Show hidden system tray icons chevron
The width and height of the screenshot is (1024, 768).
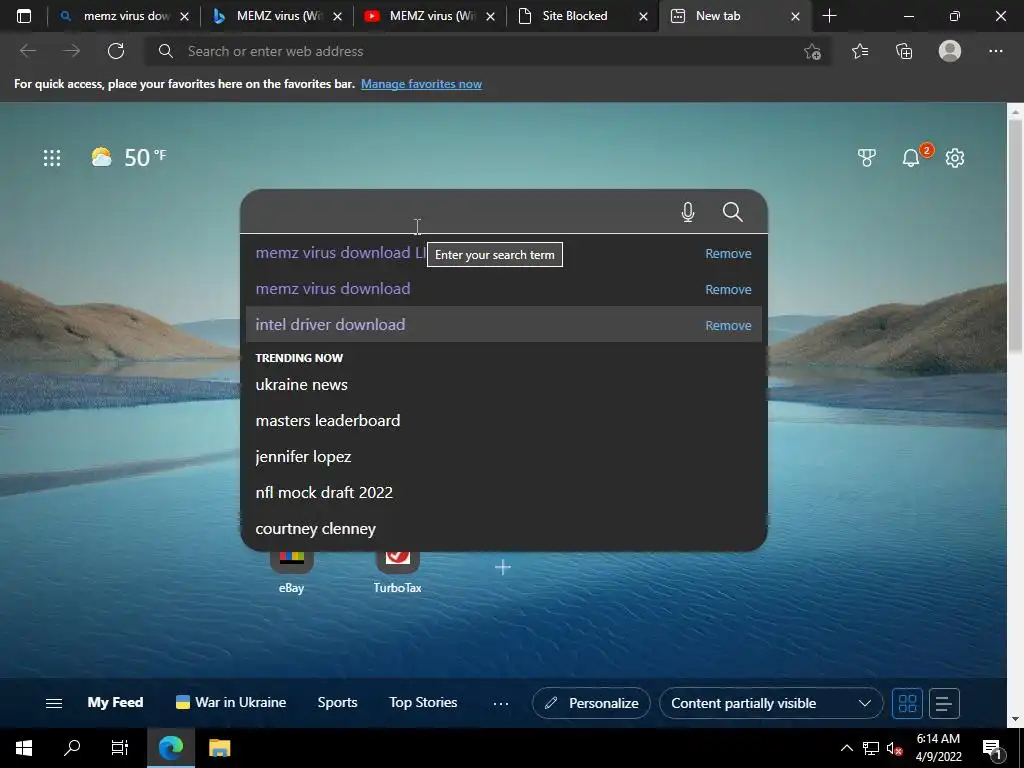846,748
